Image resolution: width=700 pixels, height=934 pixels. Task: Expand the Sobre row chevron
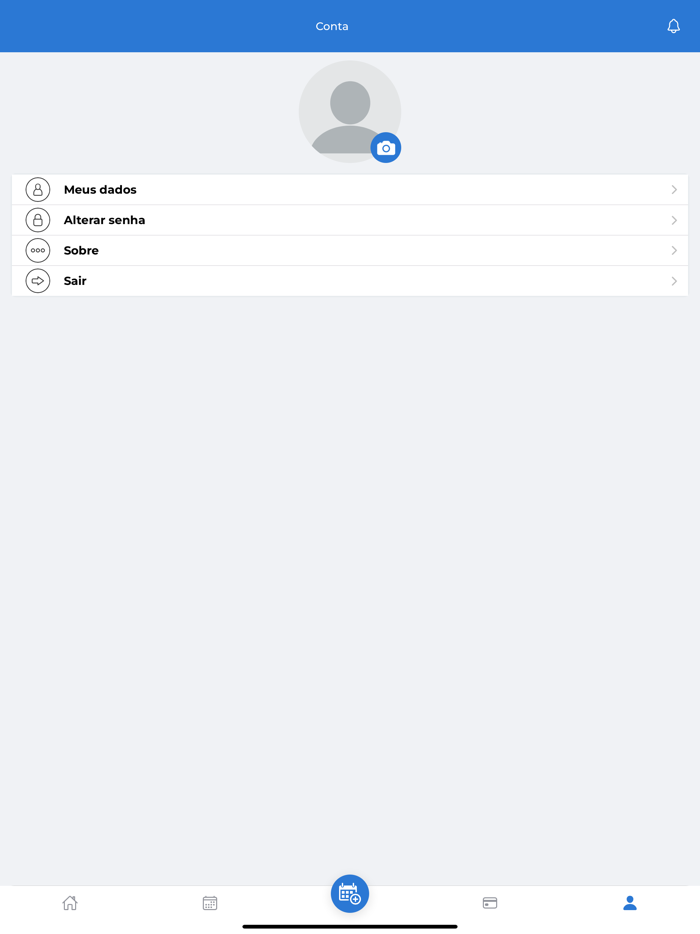pos(674,251)
